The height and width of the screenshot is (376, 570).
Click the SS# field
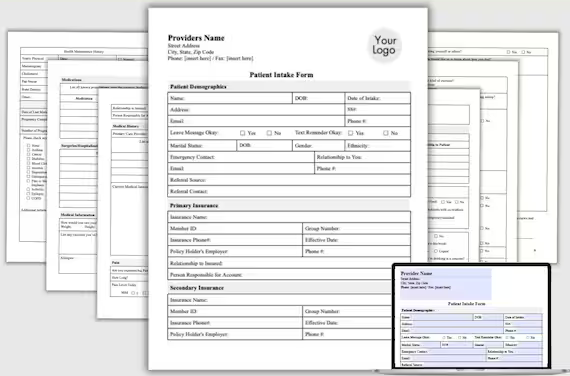pyautogui.click(x=378, y=109)
